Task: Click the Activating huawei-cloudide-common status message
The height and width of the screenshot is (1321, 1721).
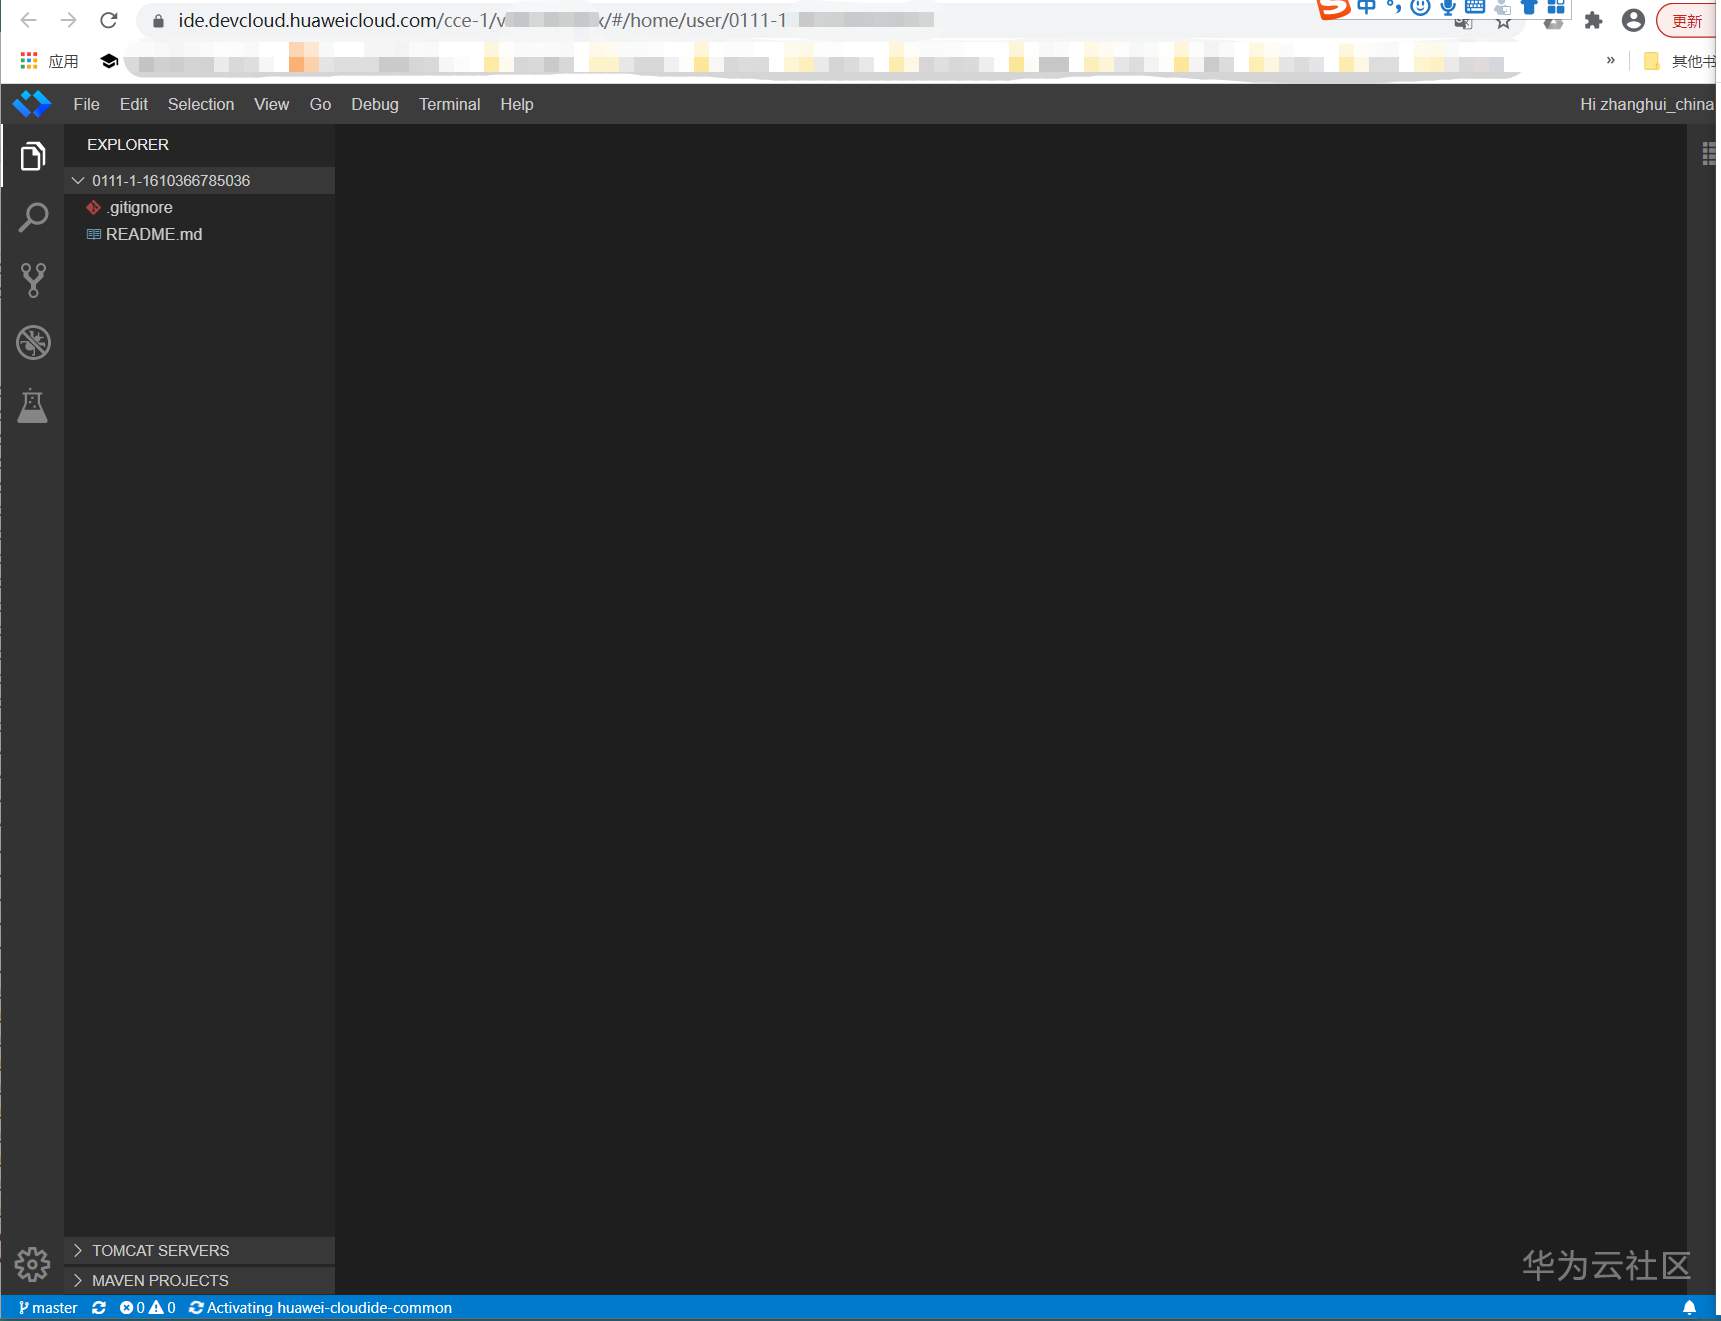Action: tap(320, 1308)
